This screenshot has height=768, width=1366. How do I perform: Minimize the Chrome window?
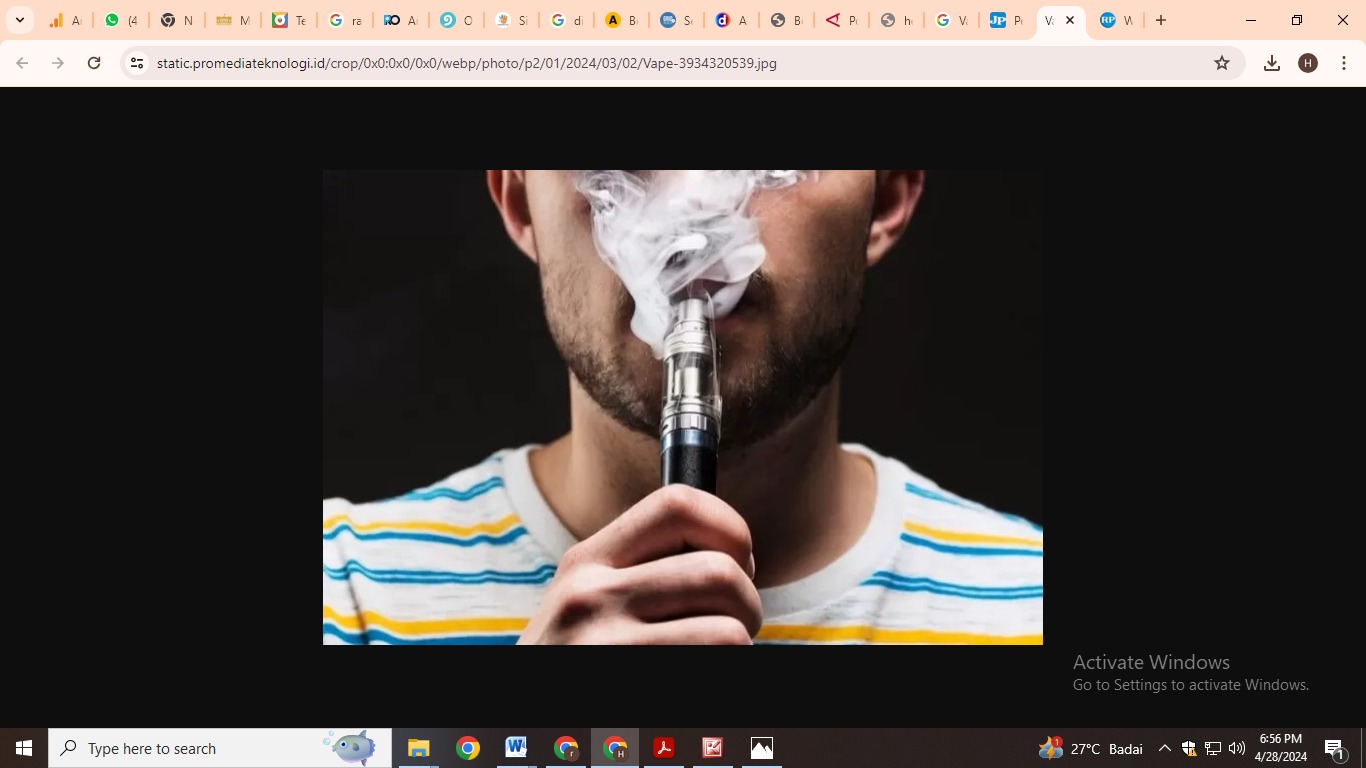1251,20
